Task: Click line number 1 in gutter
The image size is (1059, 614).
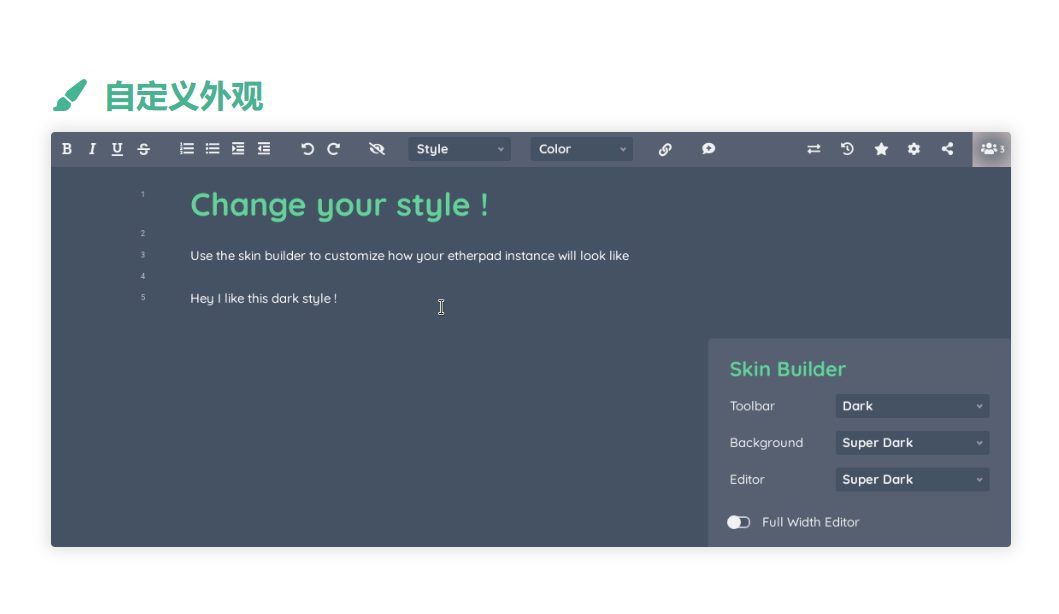Action: [143, 195]
